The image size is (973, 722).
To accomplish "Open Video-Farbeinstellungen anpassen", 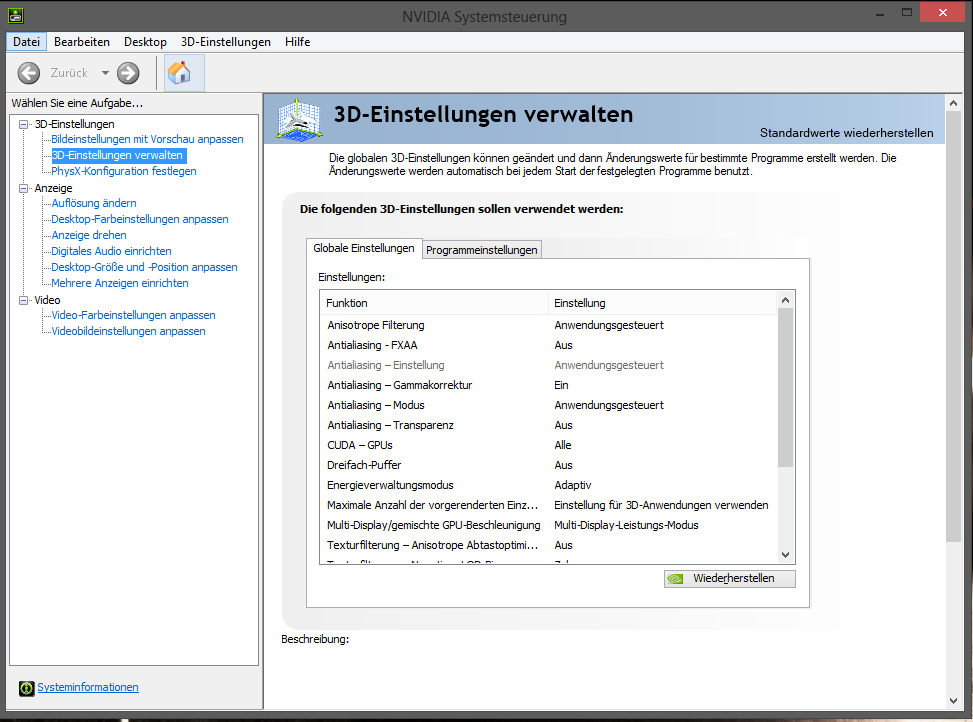I will click(133, 315).
